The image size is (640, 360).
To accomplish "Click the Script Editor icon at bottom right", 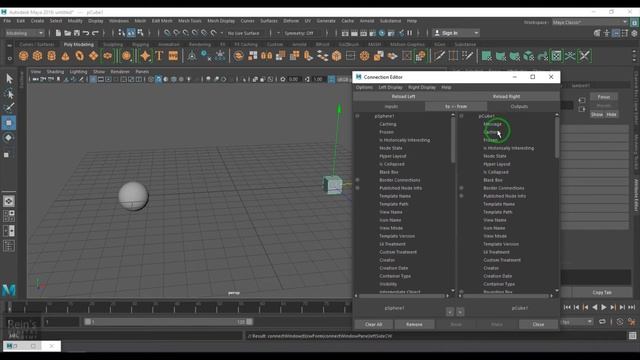I will pyautogui.click(x=633, y=336).
